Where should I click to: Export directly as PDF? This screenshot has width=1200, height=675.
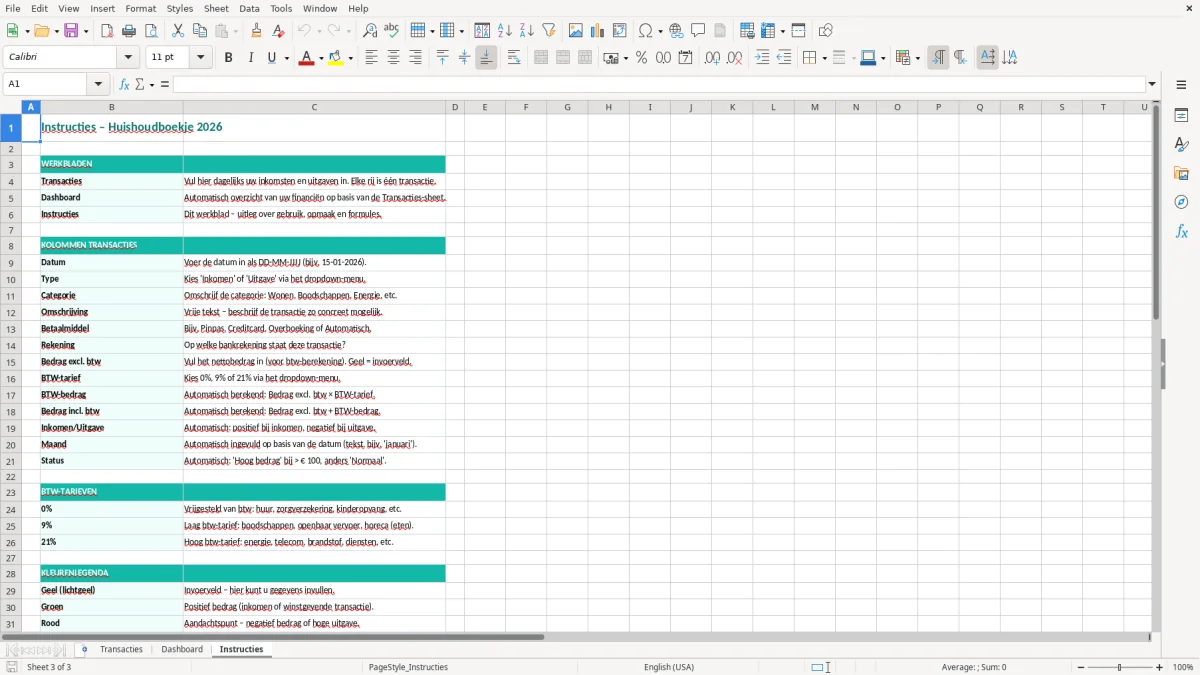tap(107, 31)
